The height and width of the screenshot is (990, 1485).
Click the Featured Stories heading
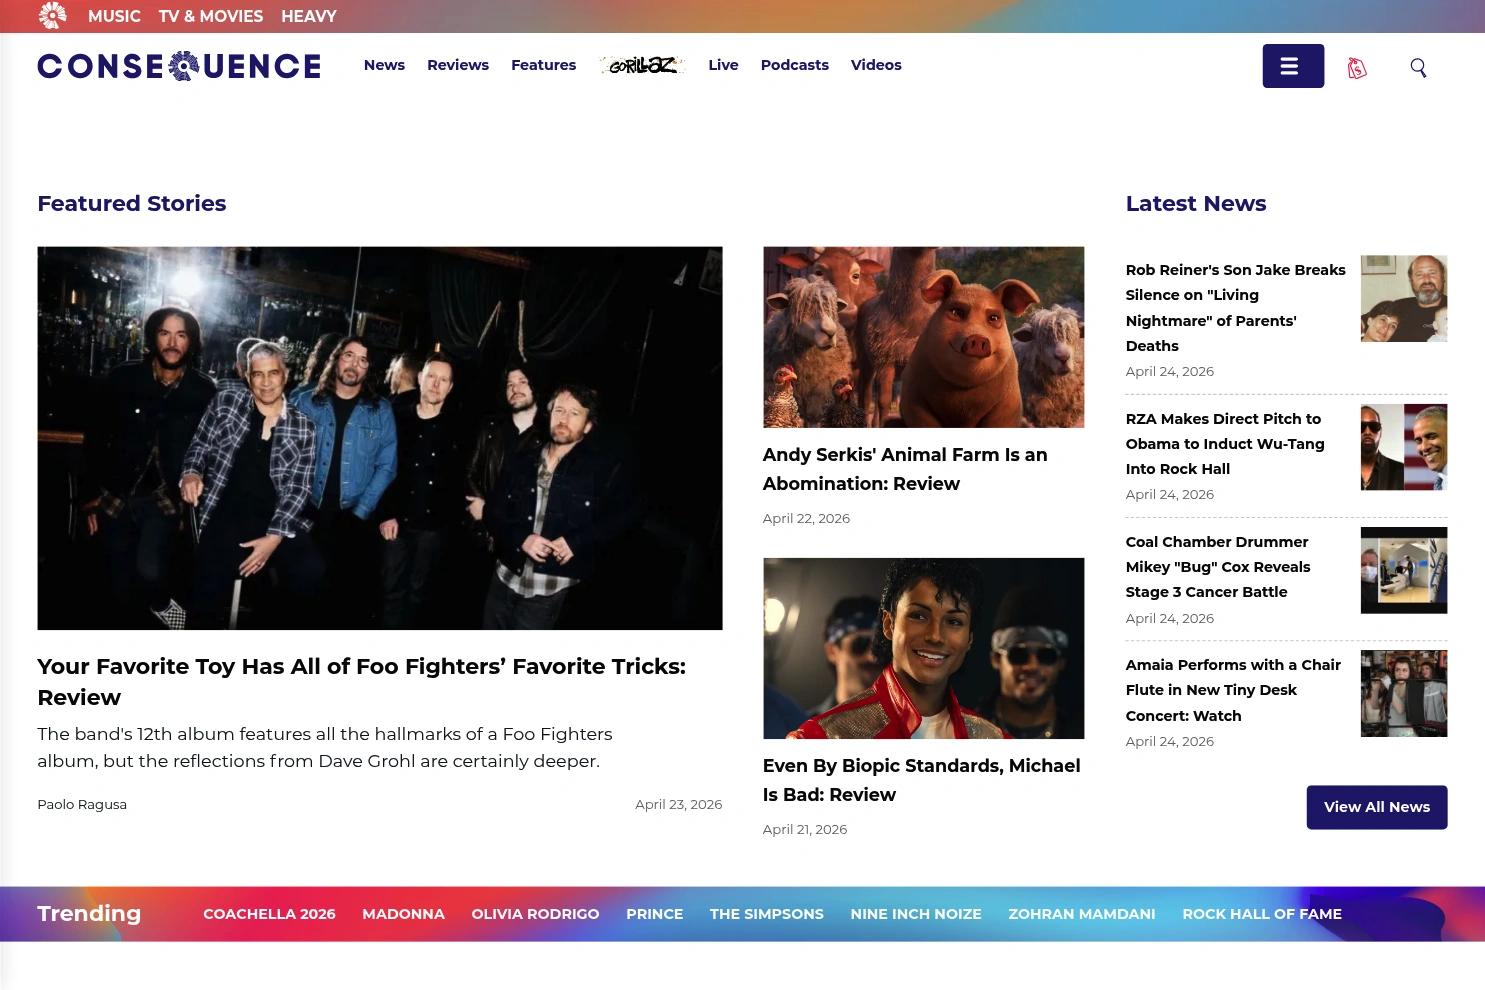[x=132, y=204]
